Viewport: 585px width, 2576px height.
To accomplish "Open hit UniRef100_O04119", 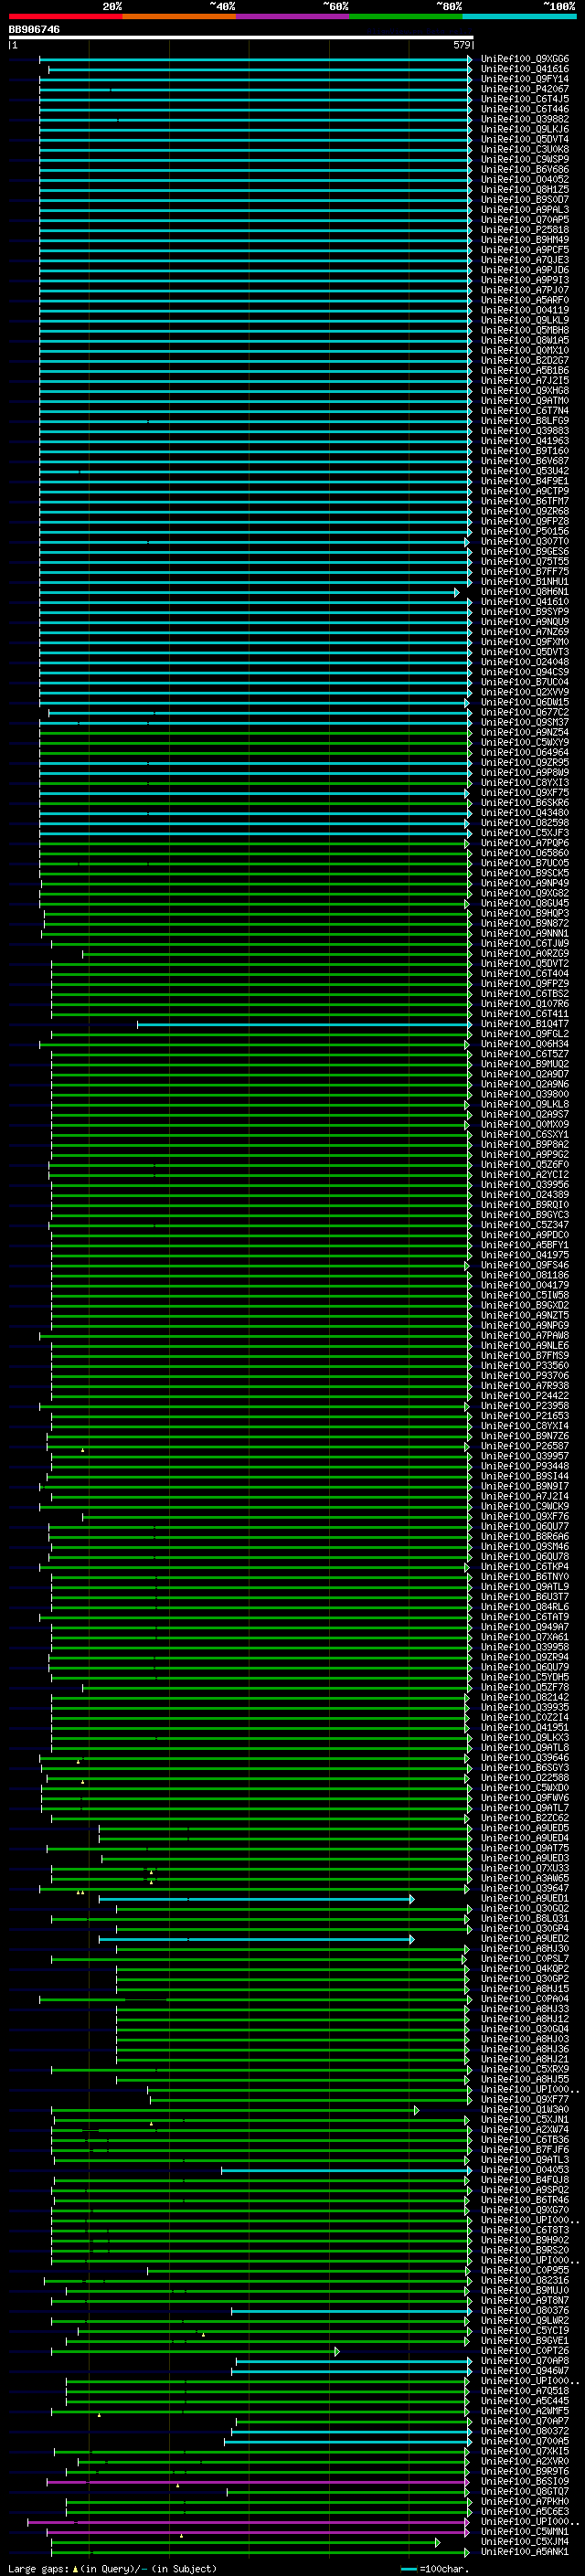I will (525, 310).
